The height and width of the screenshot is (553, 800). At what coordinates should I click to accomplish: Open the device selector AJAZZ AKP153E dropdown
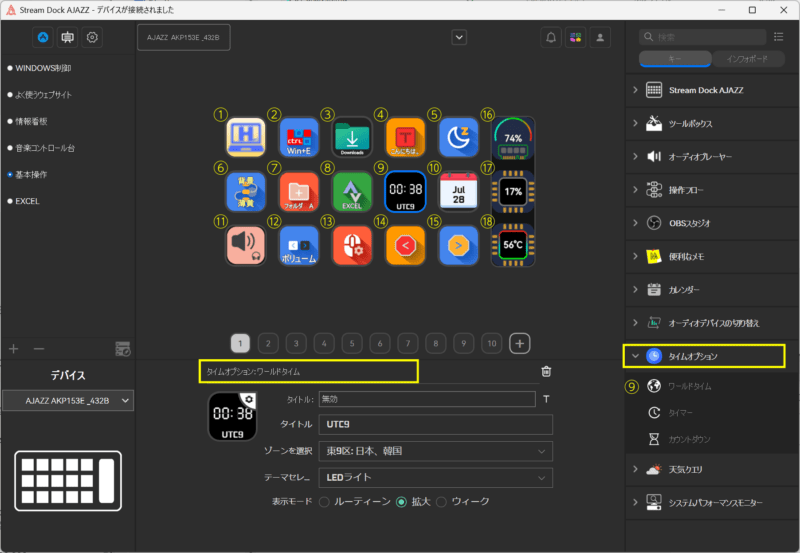point(68,400)
